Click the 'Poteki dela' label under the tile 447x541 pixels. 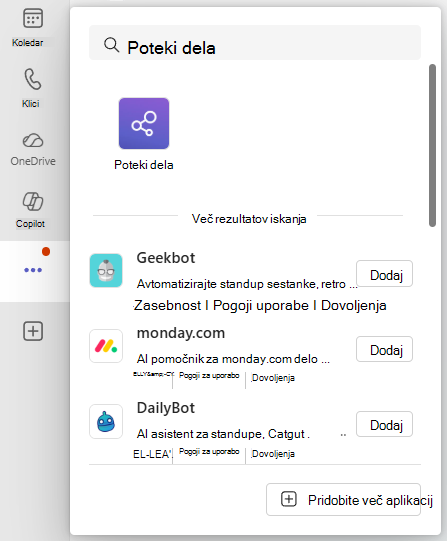(144, 165)
